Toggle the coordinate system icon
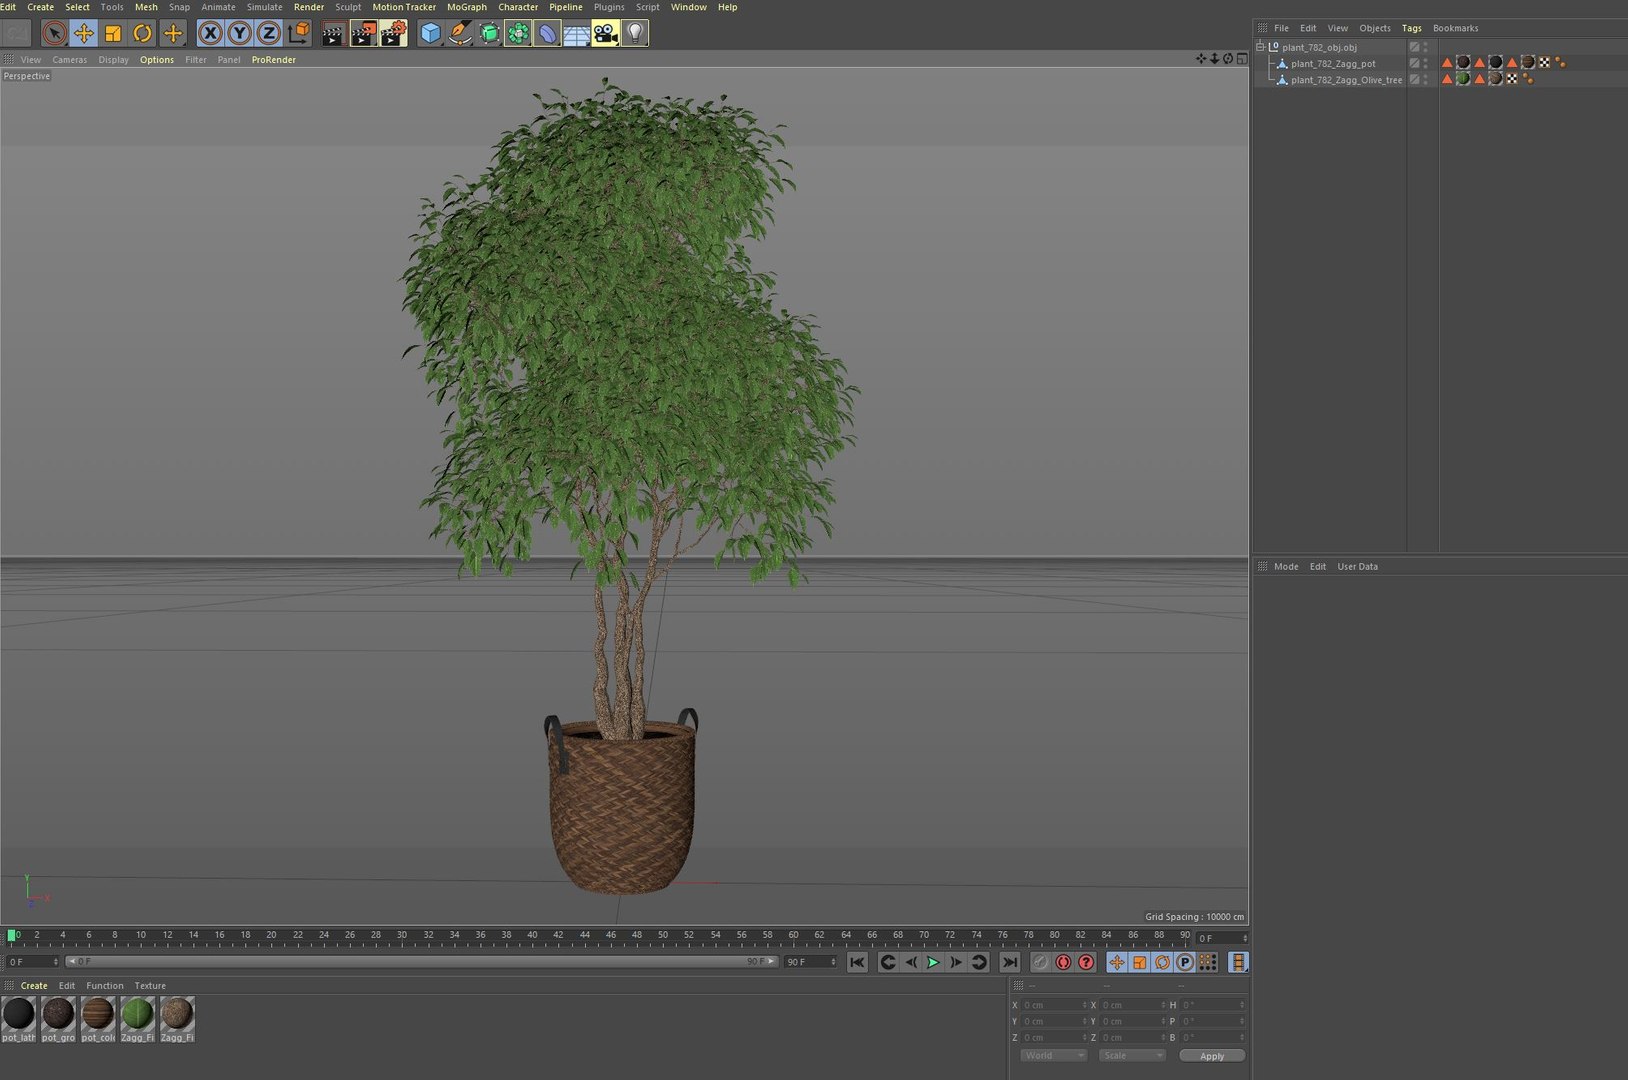 298,34
